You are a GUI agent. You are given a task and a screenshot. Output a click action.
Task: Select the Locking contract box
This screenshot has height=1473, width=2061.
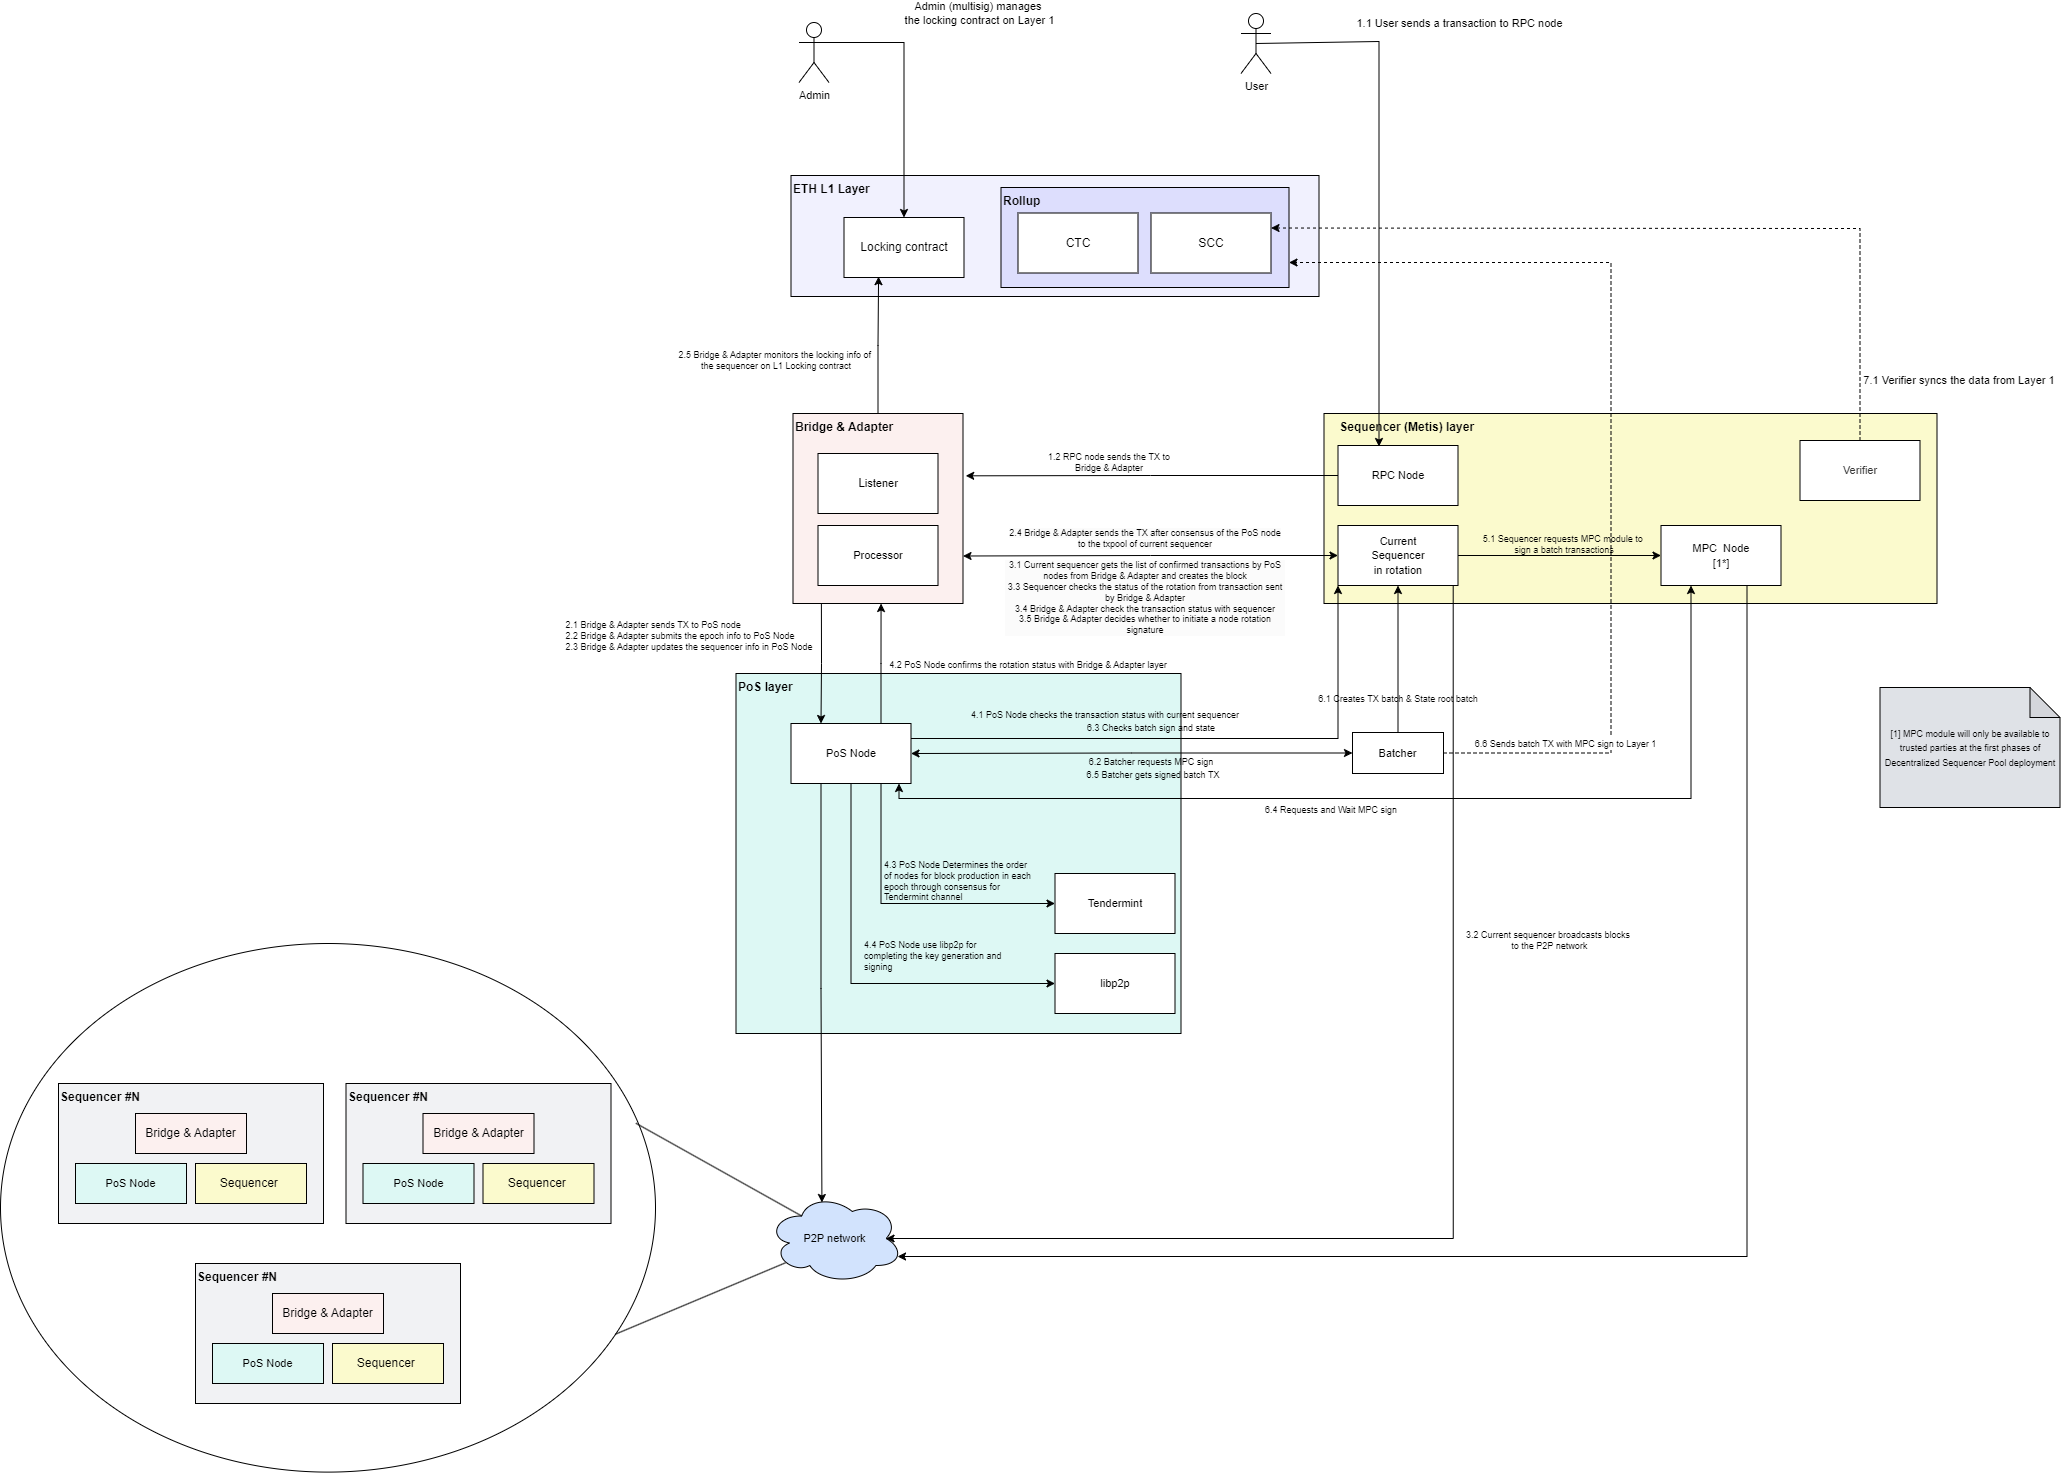tap(904, 247)
